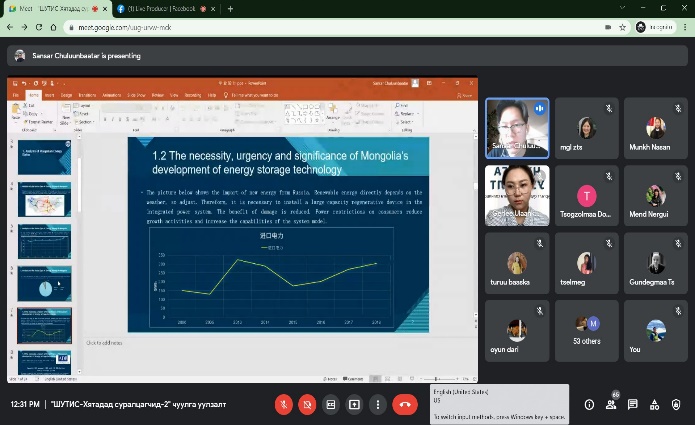This screenshot has height=425, width=695.
Task: Click the Tsogzolmaa participant tile
Action: [586, 195]
